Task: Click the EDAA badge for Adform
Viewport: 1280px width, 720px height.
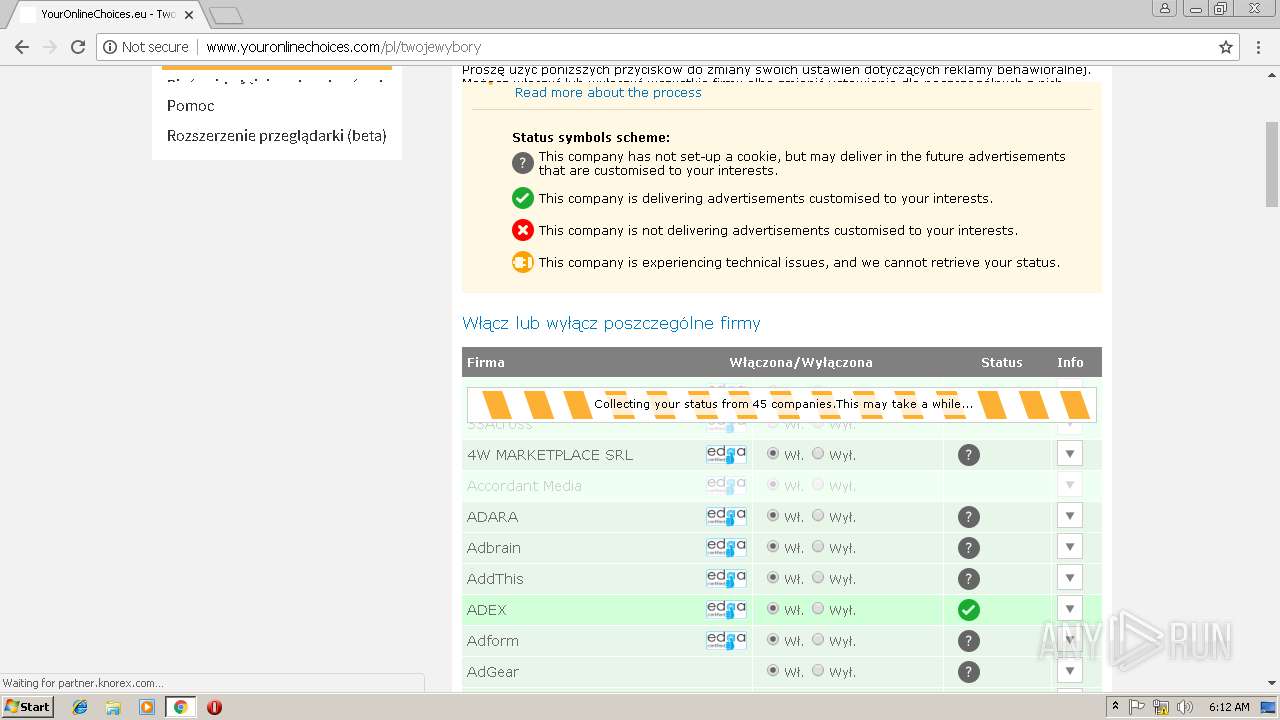Action: (x=726, y=641)
